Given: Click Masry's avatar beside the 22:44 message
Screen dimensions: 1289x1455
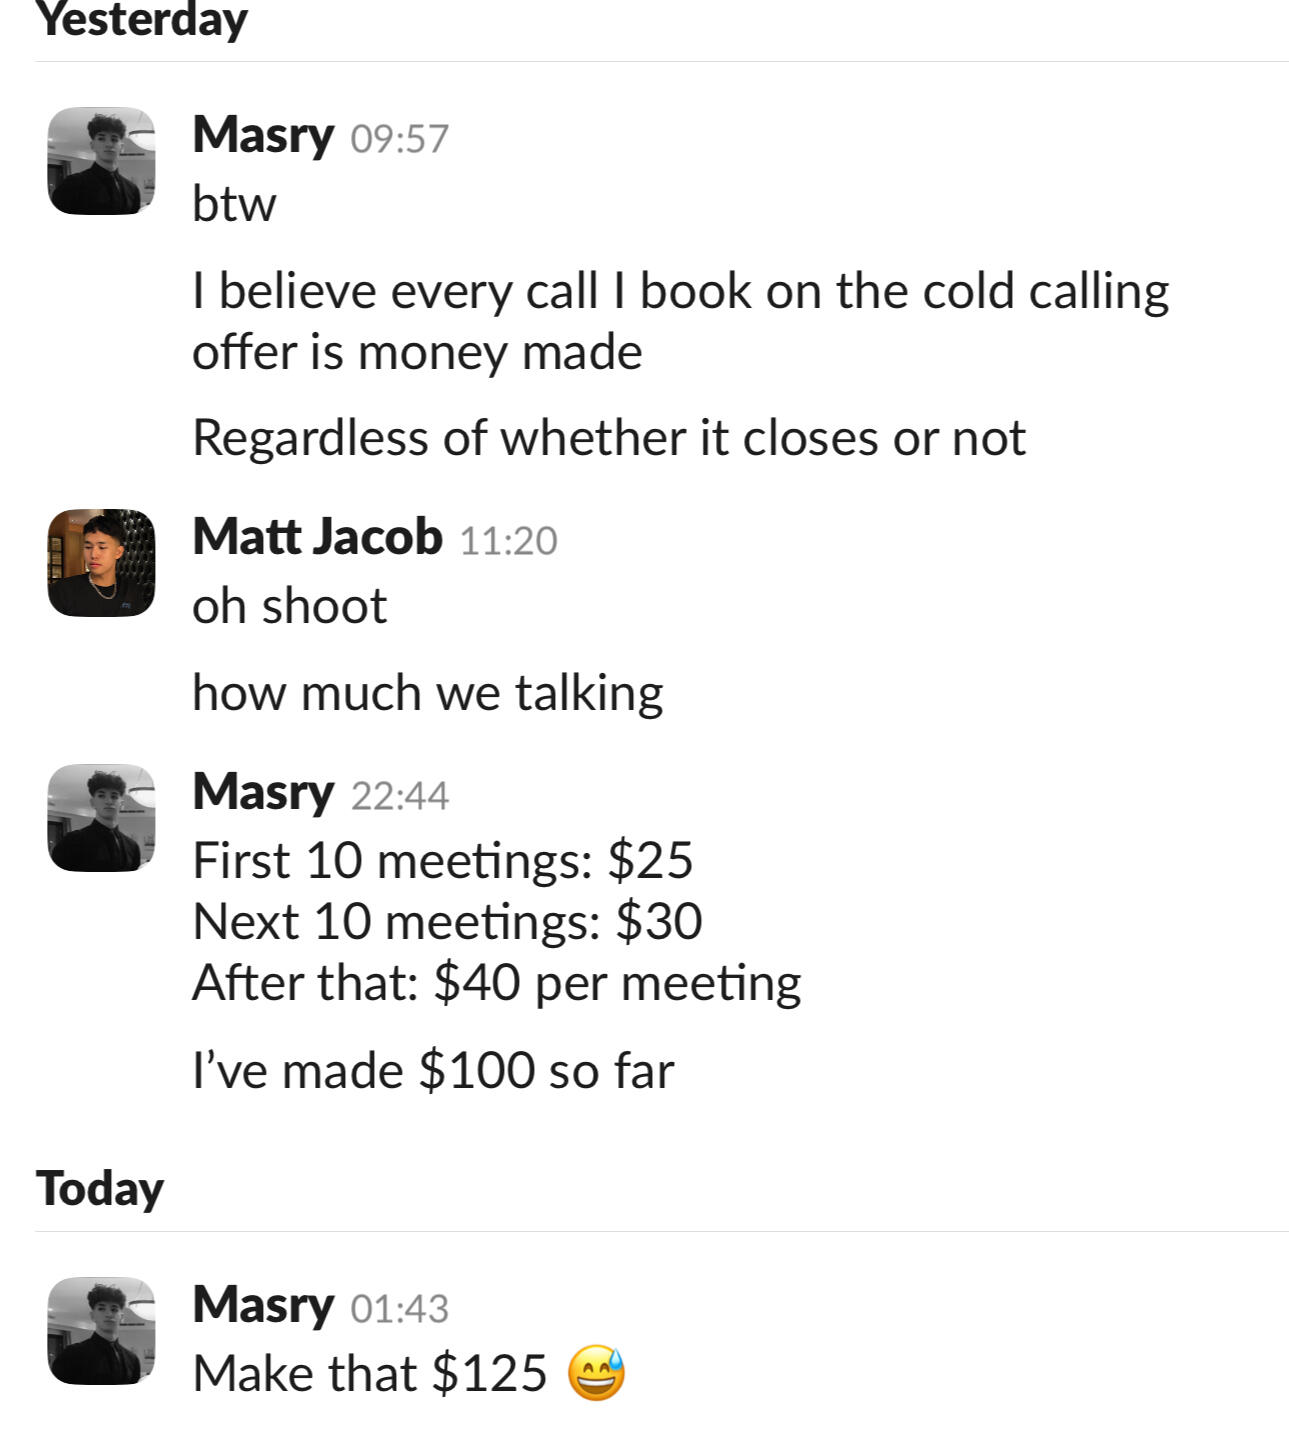Looking at the screenshot, I should pyautogui.click(x=101, y=818).
